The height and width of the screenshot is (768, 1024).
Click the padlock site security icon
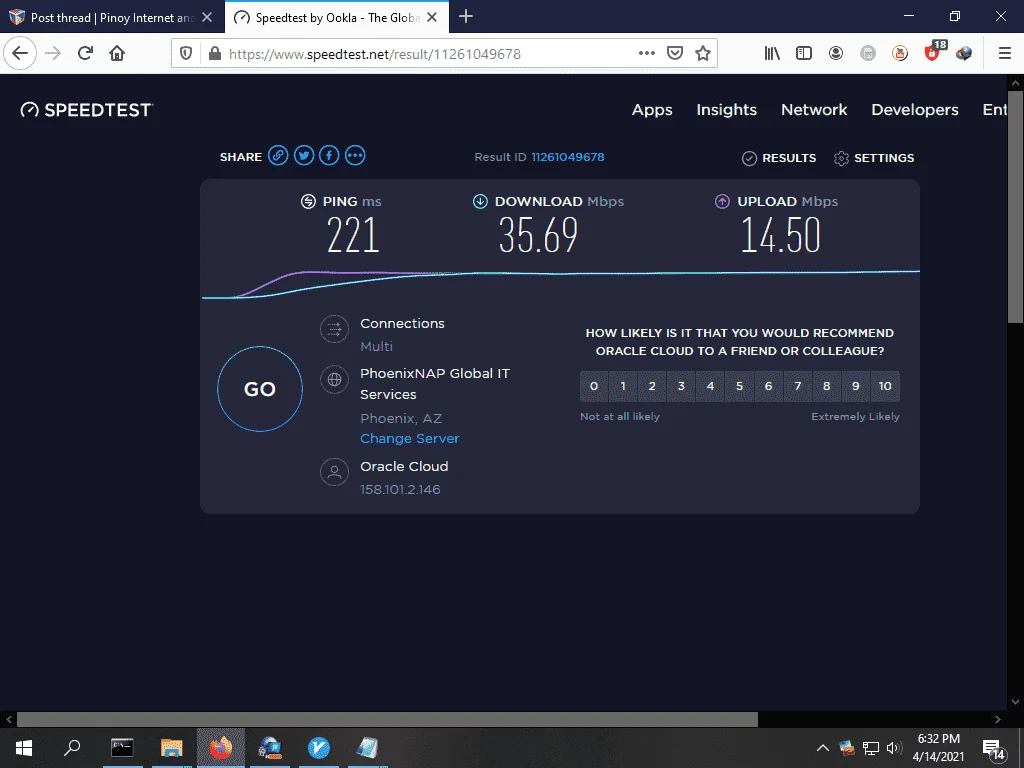(214, 54)
